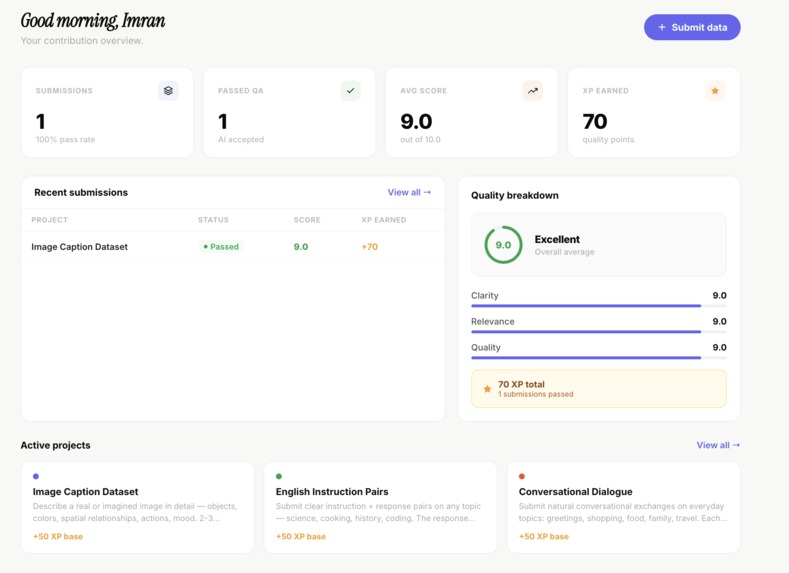Select the Image Caption Dataset submission row
789x573 pixels.
point(233,247)
